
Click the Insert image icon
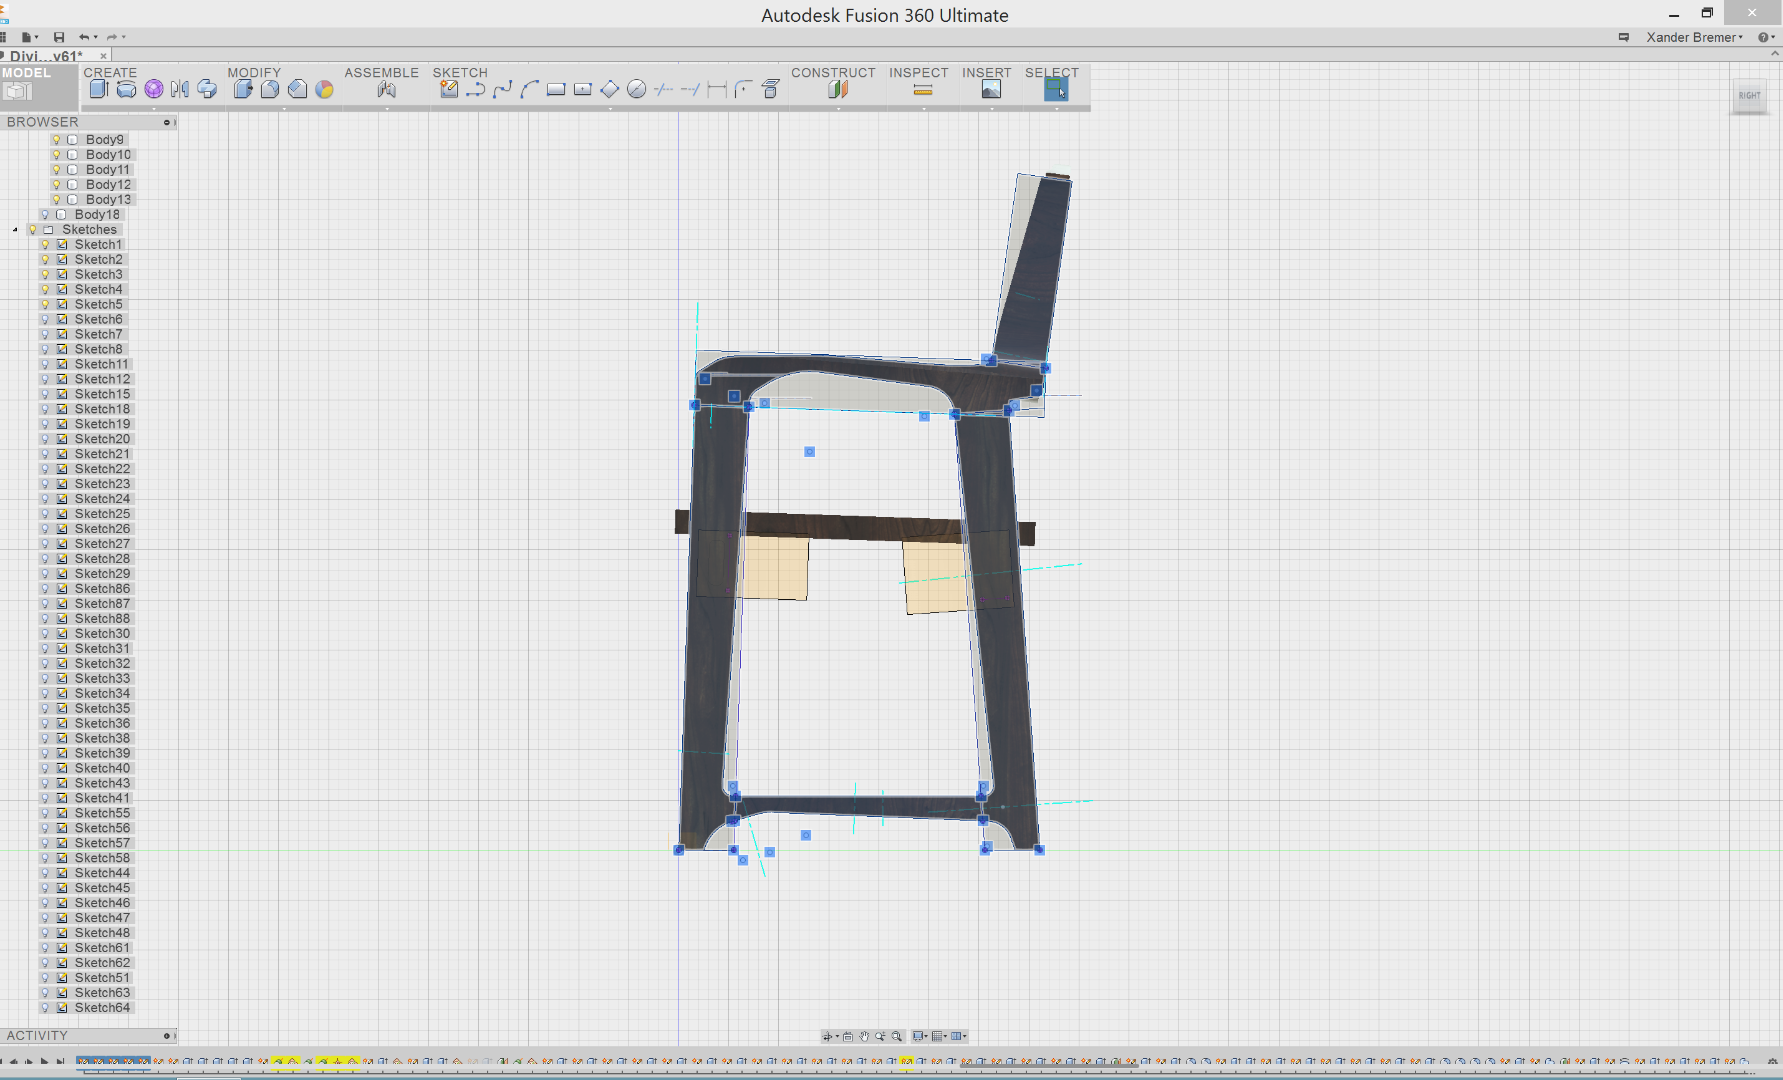[991, 89]
